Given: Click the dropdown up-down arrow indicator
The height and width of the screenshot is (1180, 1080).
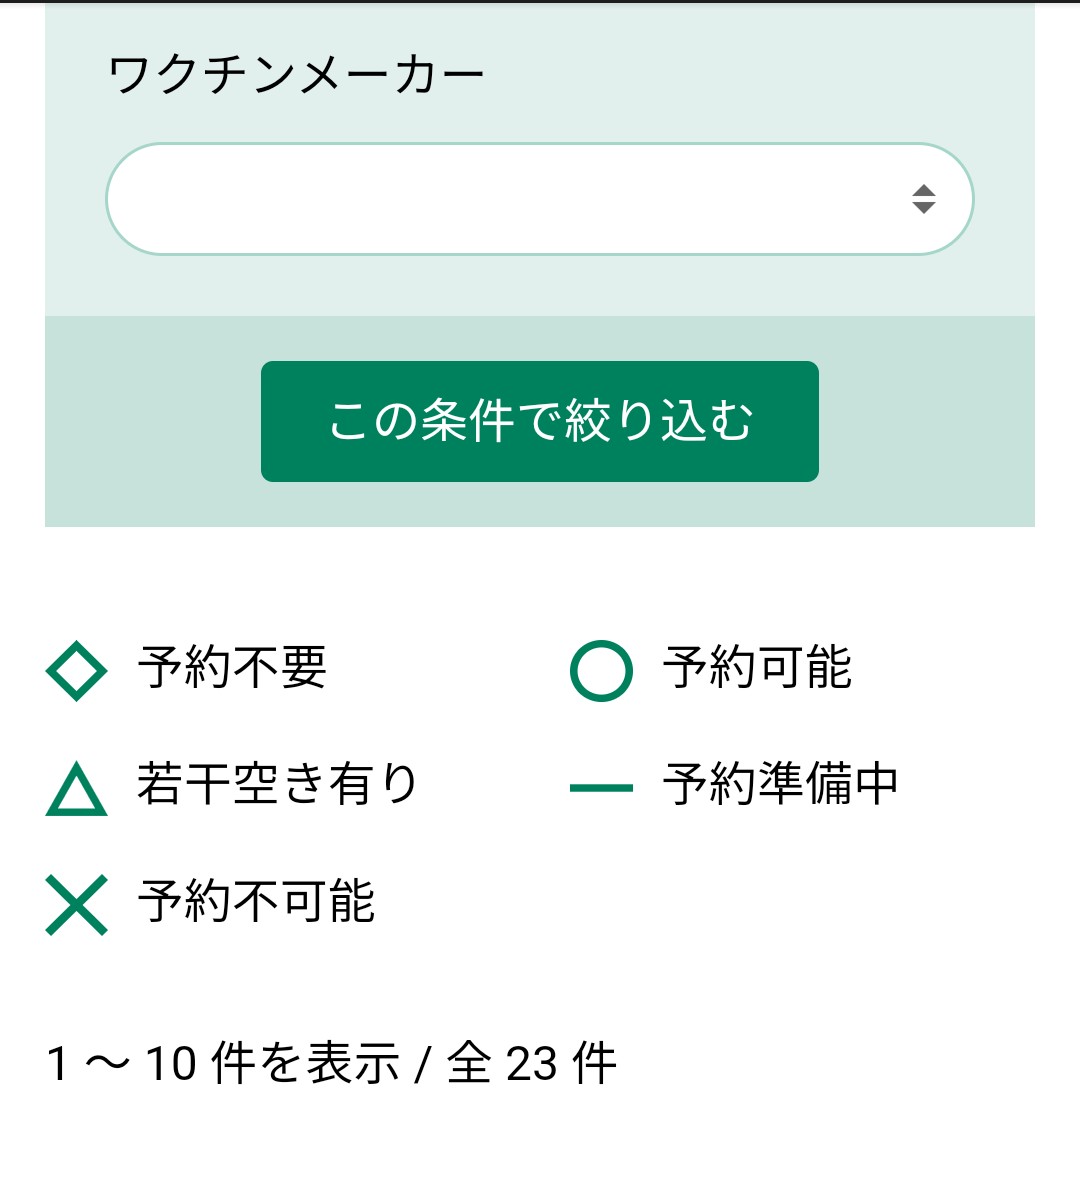Looking at the screenshot, I should click(923, 199).
